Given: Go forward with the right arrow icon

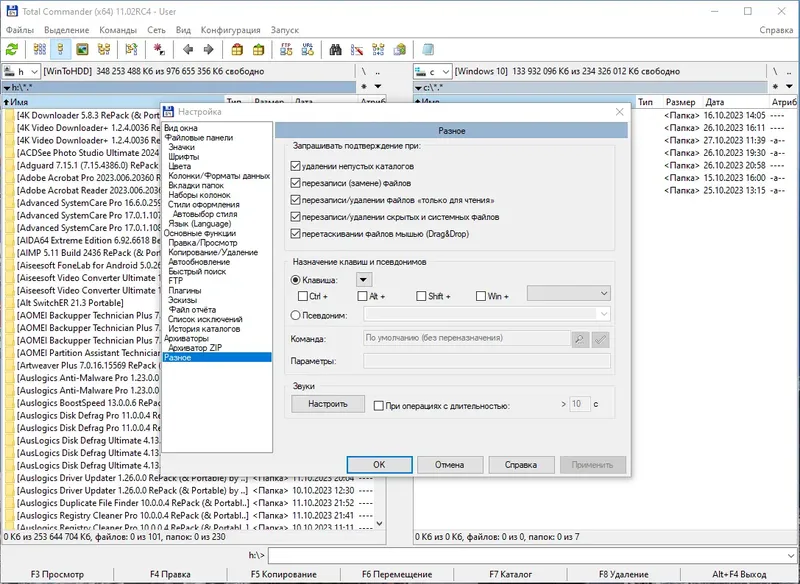Looking at the screenshot, I should 208,49.
